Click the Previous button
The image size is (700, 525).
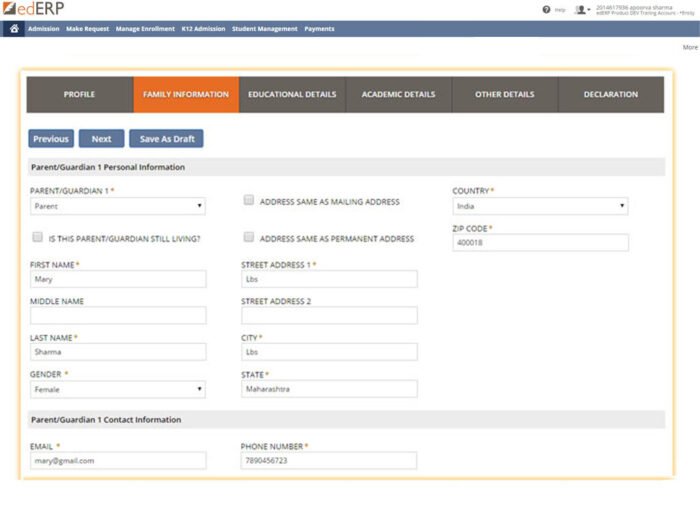click(51, 138)
